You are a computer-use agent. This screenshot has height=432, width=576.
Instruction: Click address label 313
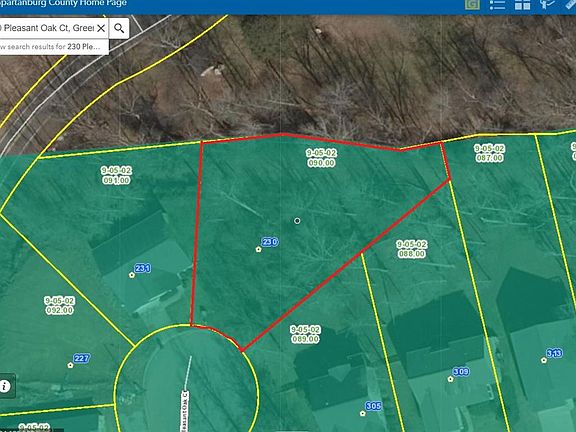(554, 353)
